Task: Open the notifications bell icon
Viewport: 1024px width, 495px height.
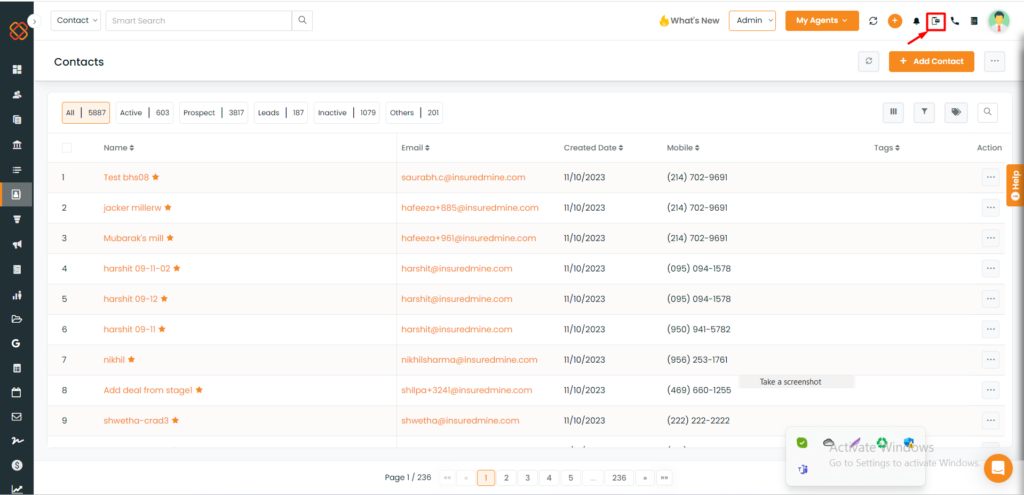Action: pyautogui.click(x=916, y=21)
